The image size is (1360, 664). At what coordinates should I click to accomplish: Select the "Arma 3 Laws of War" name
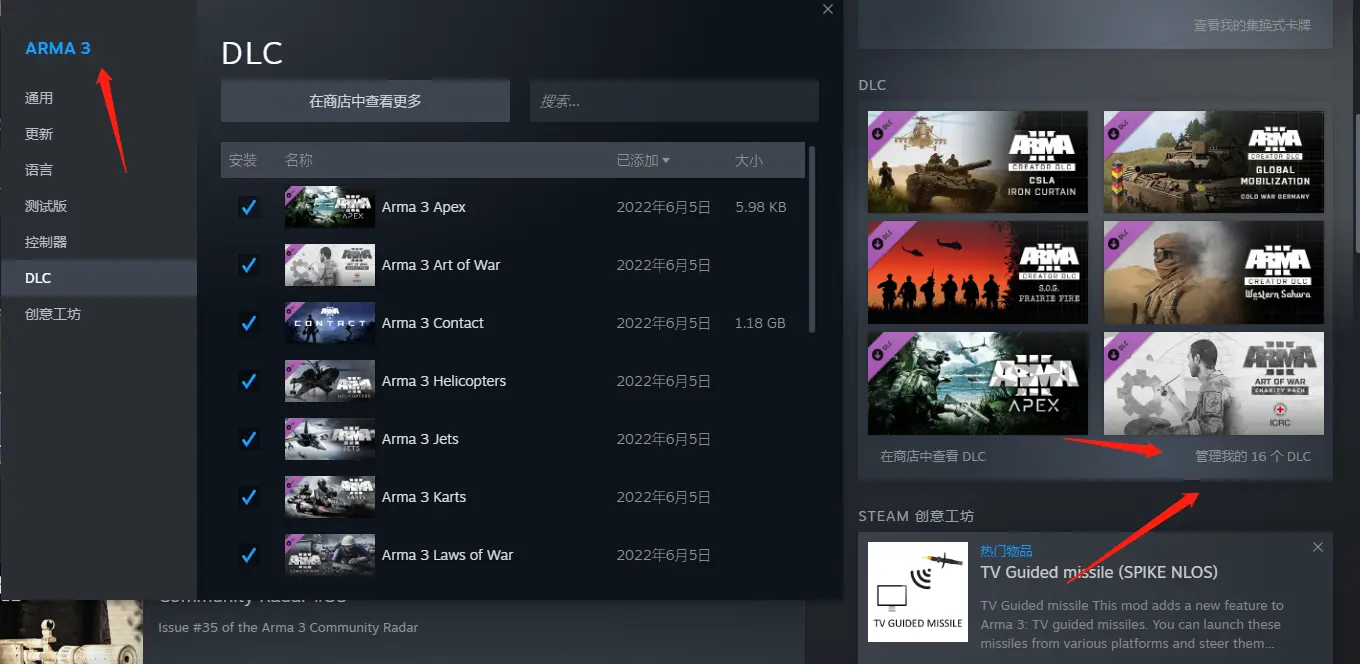[447, 555]
